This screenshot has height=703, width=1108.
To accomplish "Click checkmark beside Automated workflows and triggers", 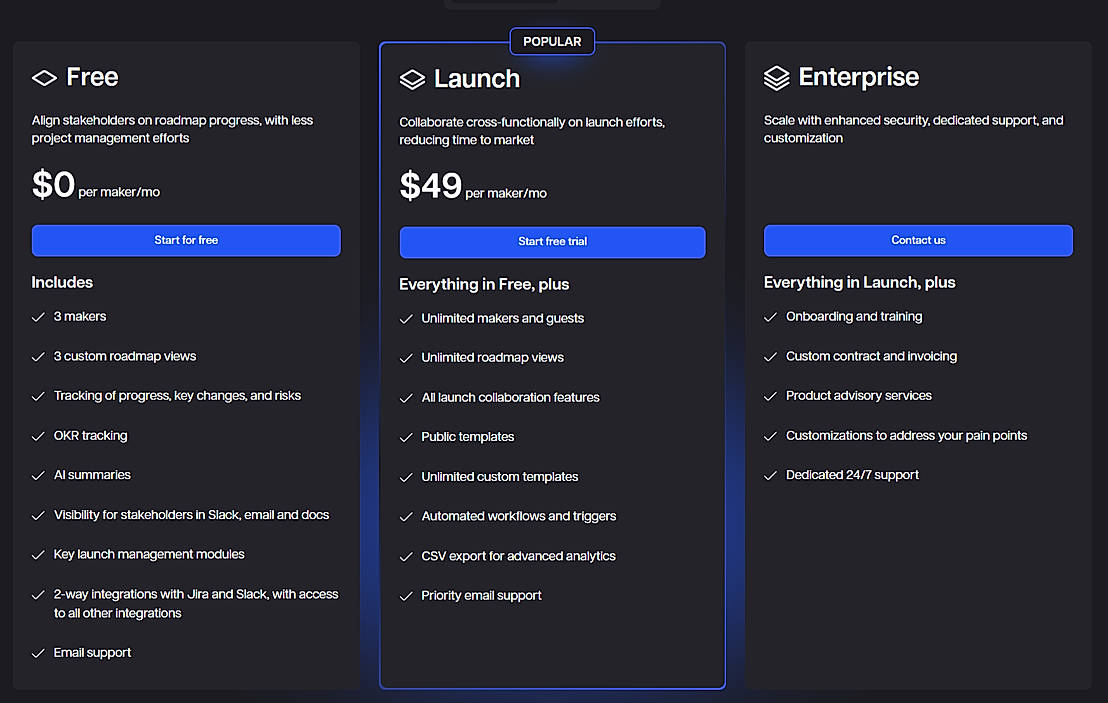I will pyautogui.click(x=406, y=517).
